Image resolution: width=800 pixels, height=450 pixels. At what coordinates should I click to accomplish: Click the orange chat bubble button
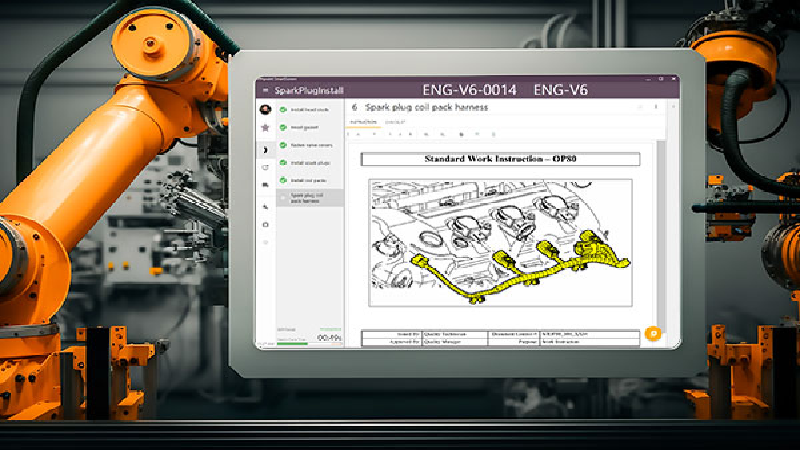[x=651, y=333]
